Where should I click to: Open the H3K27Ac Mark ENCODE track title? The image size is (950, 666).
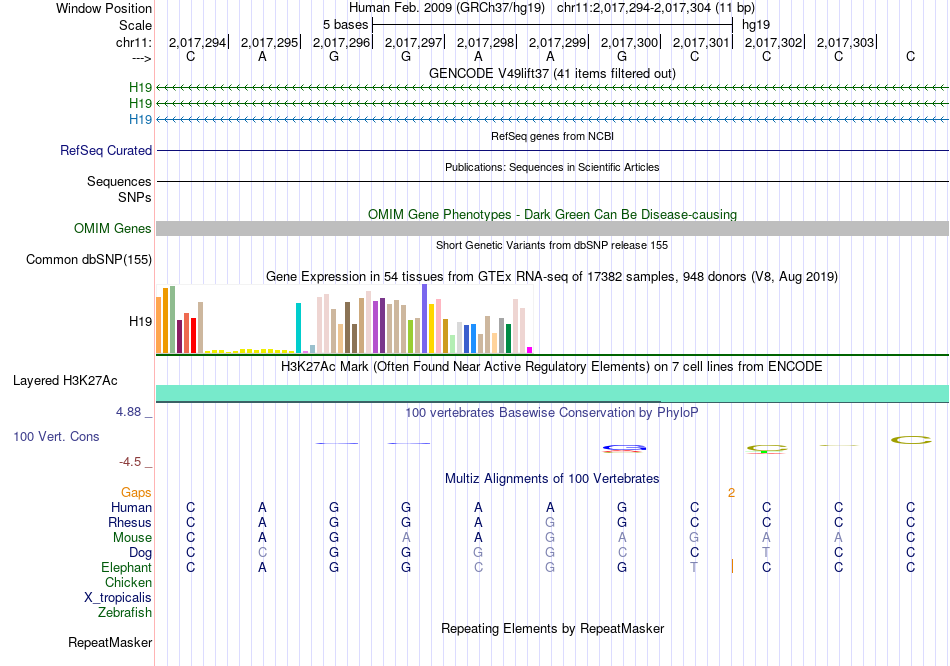(552, 367)
